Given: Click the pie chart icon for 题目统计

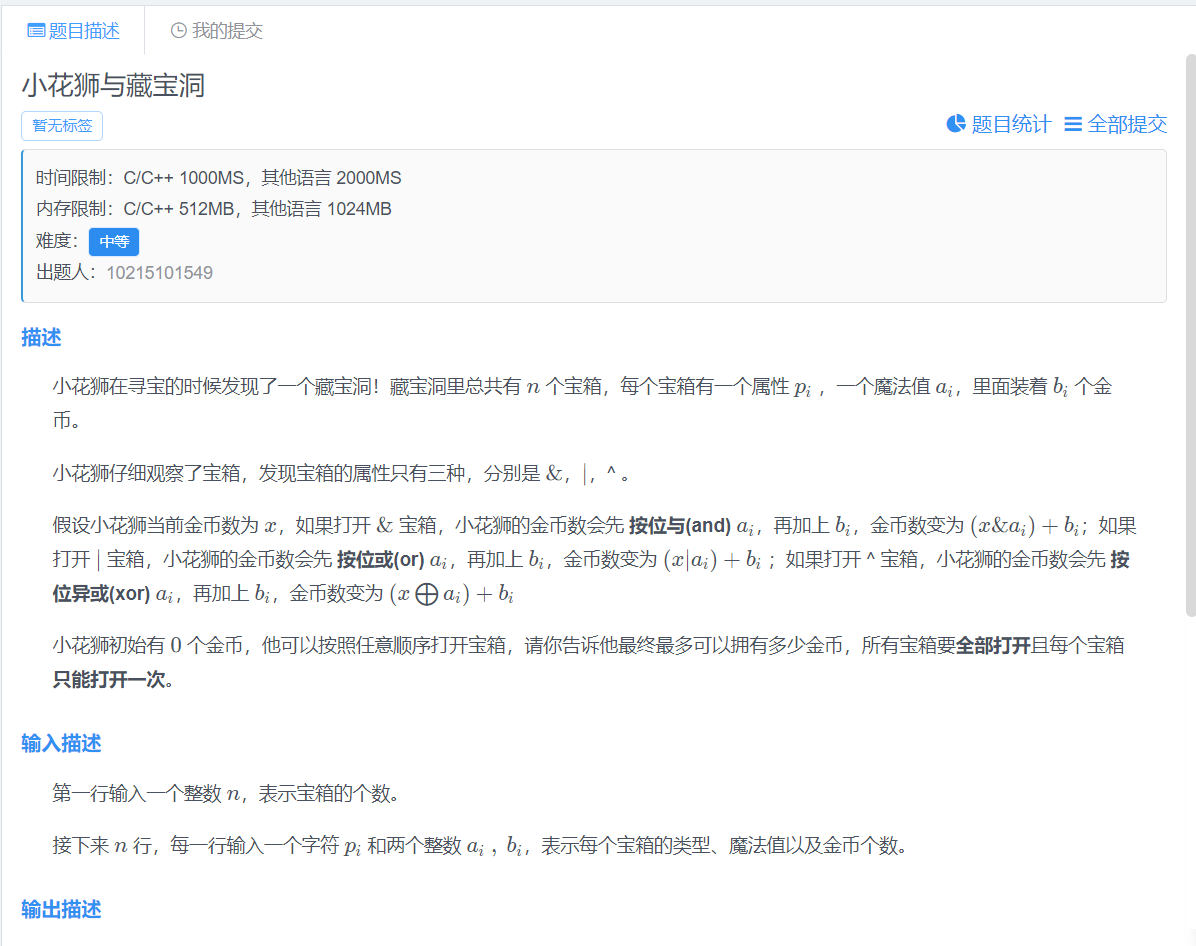Looking at the screenshot, I should pos(956,124).
